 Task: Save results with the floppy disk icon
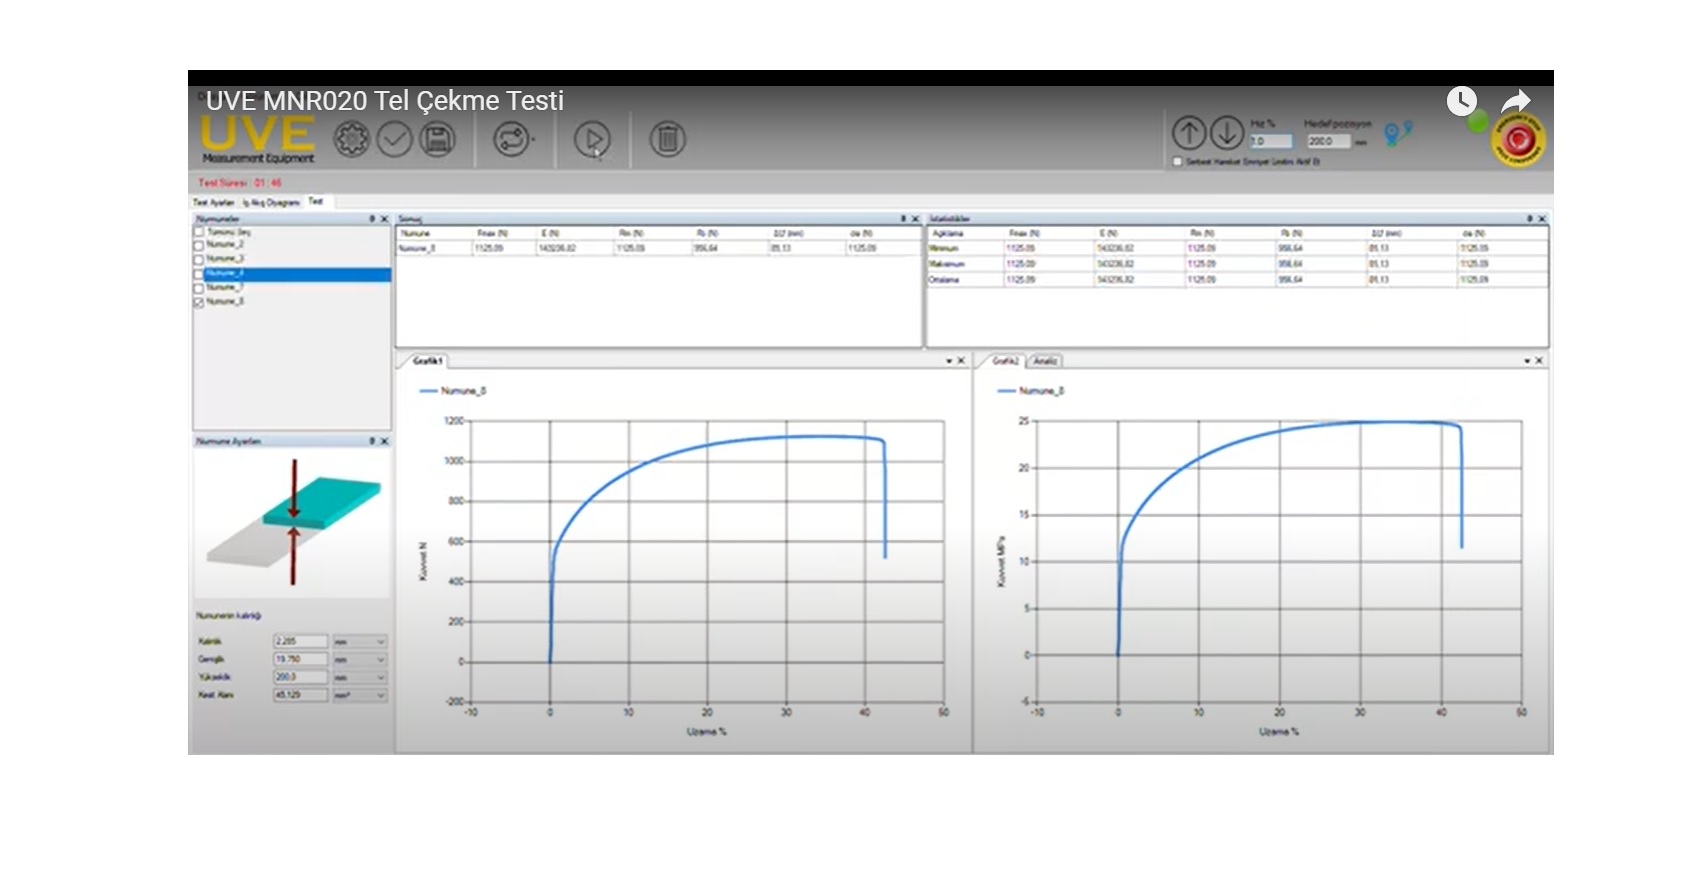pos(437,139)
